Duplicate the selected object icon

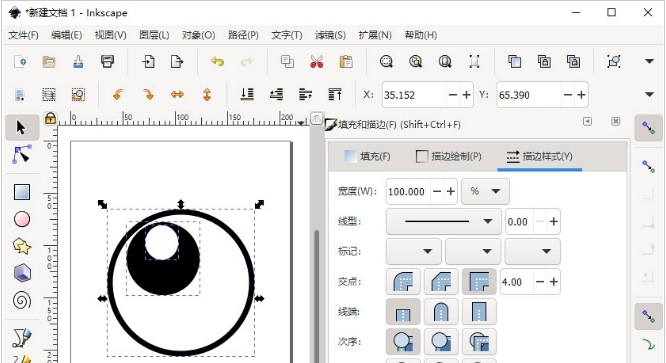[x=514, y=62]
